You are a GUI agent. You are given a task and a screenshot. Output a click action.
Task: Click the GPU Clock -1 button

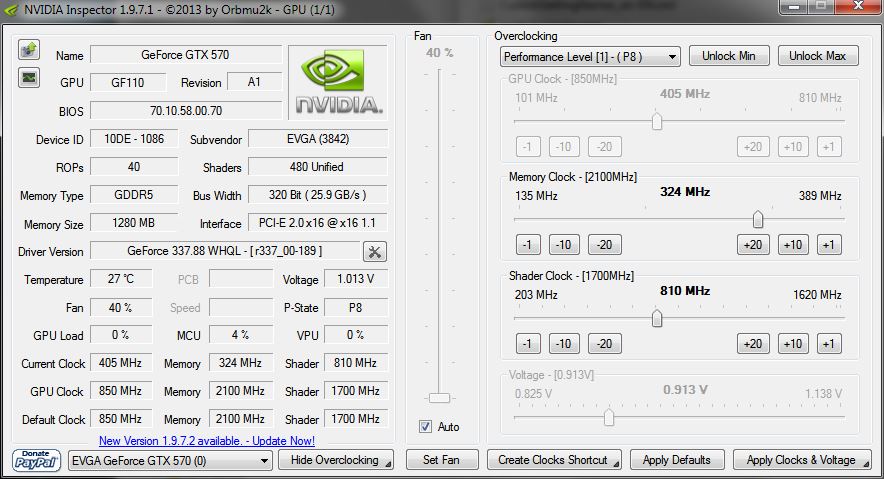(528, 147)
